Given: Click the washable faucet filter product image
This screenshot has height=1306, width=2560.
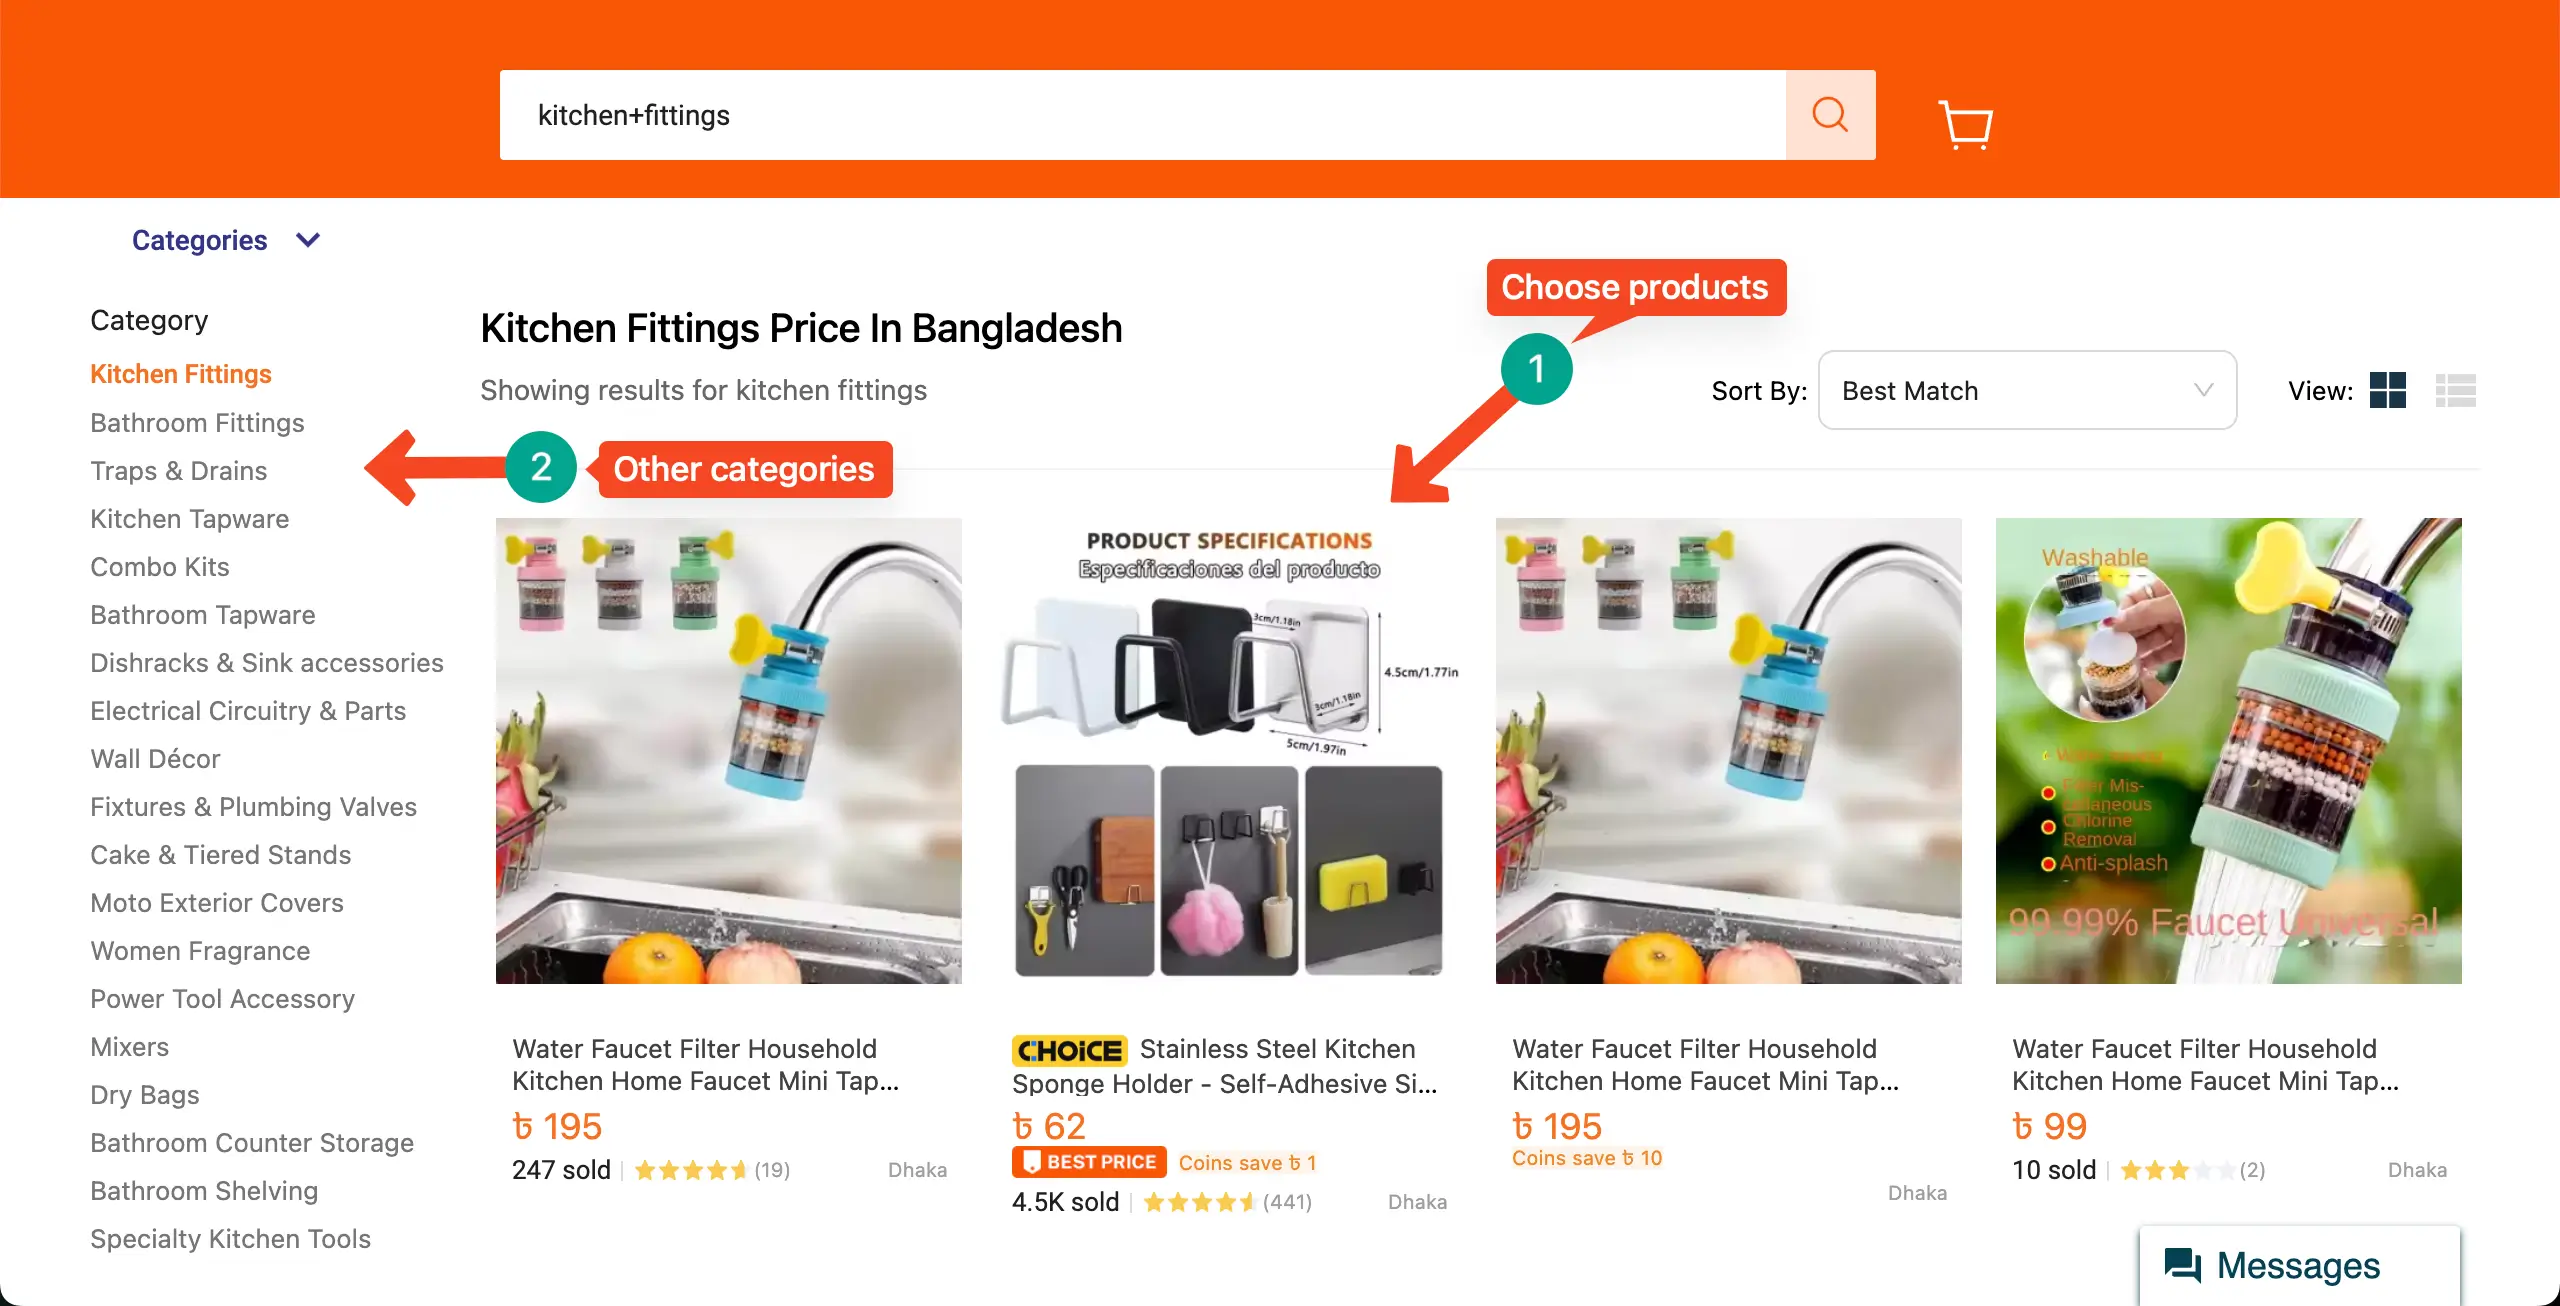Looking at the screenshot, I should [2227, 750].
